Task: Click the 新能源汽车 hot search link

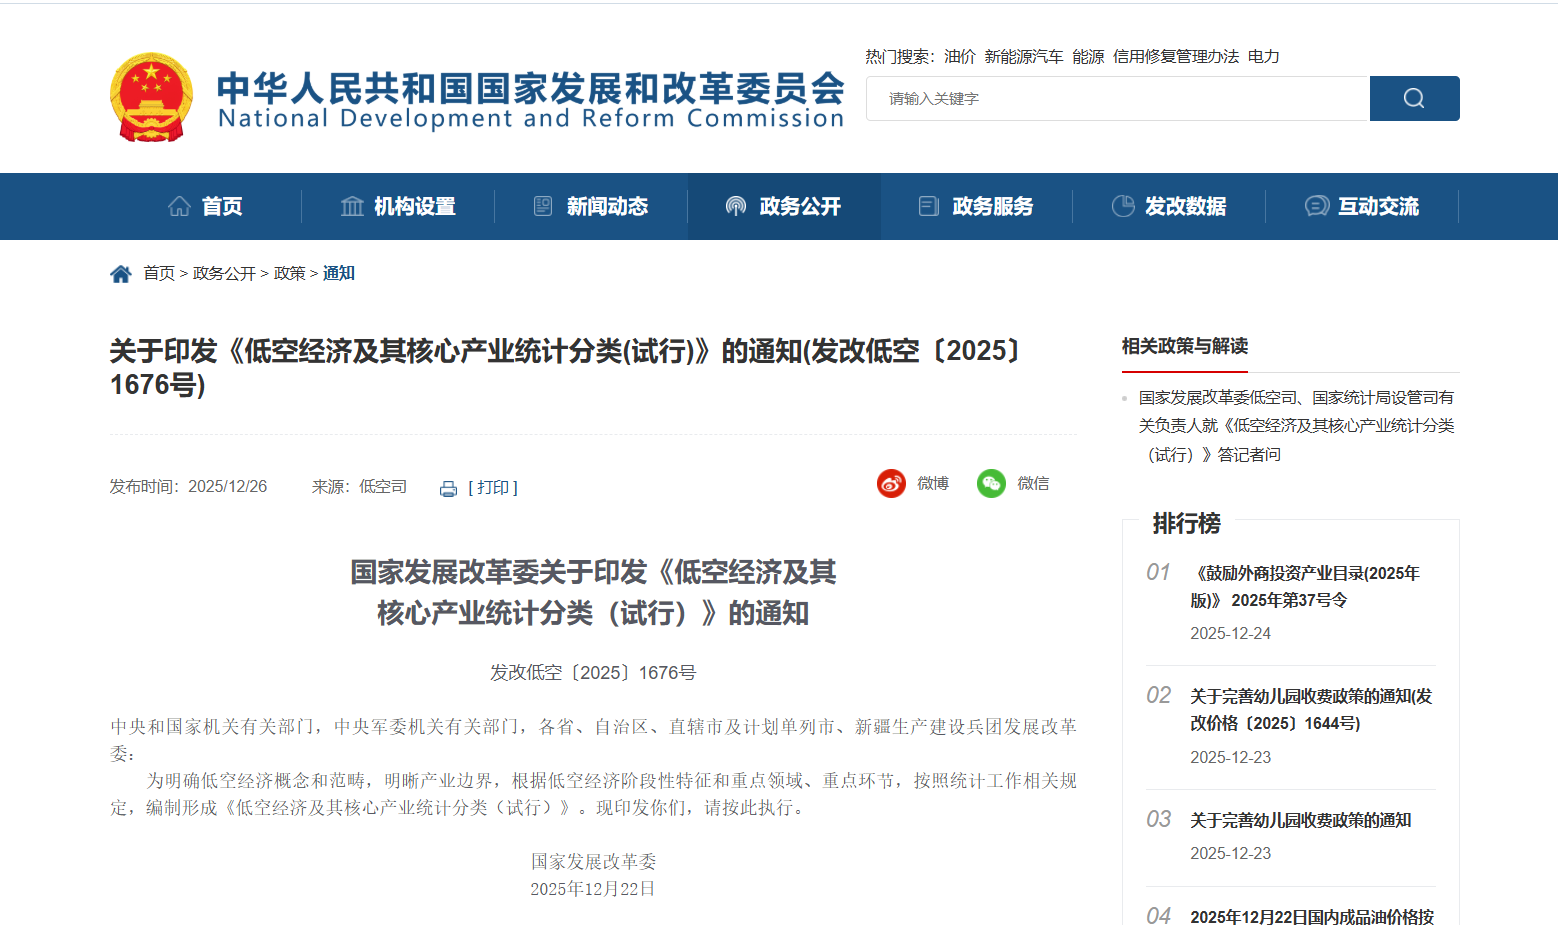Action: pyautogui.click(x=1023, y=57)
